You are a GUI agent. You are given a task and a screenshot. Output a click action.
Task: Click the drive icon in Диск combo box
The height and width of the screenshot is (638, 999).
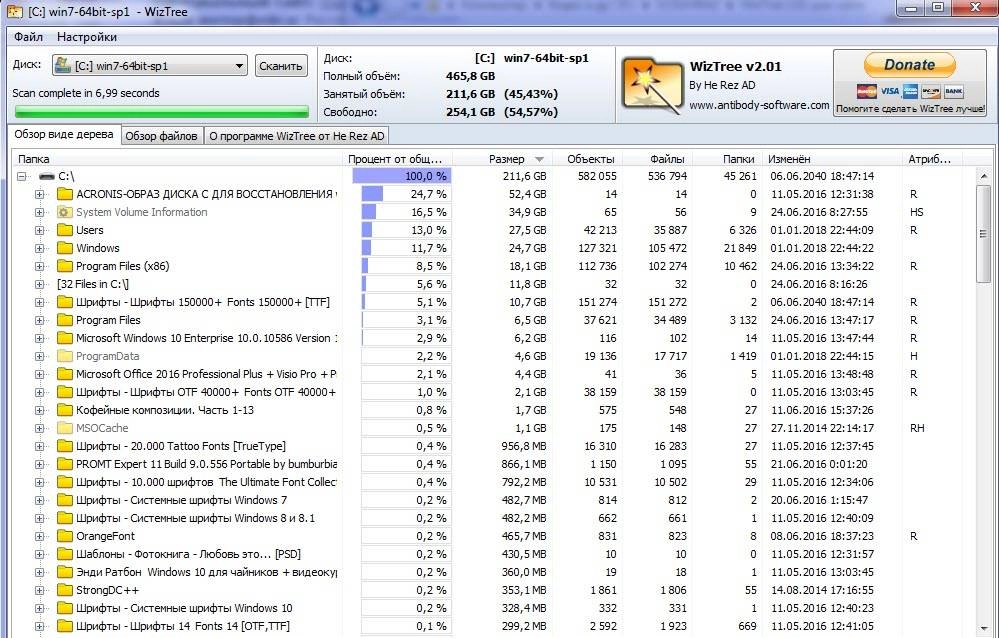pos(62,65)
